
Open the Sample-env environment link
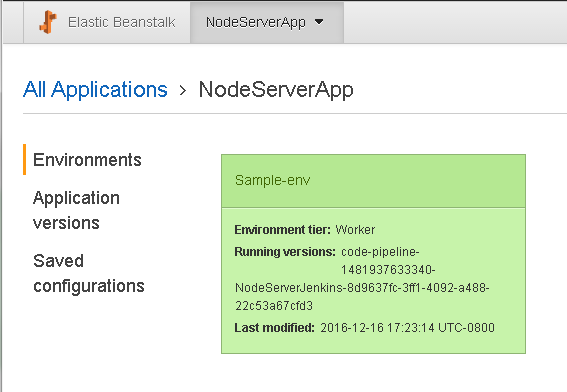[272, 180]
